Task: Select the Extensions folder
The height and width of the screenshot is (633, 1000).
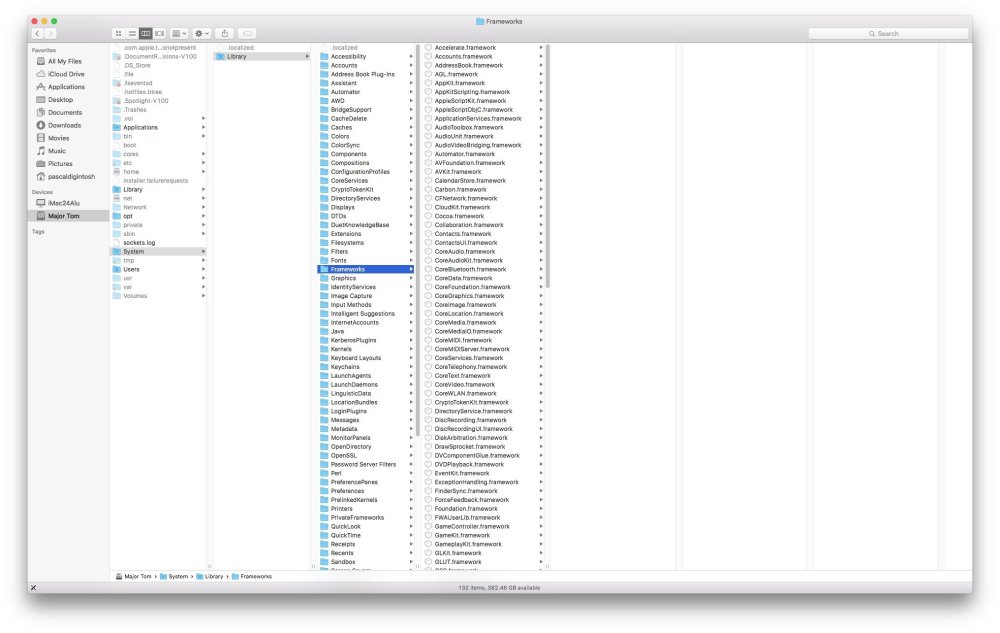Action: 366,234
